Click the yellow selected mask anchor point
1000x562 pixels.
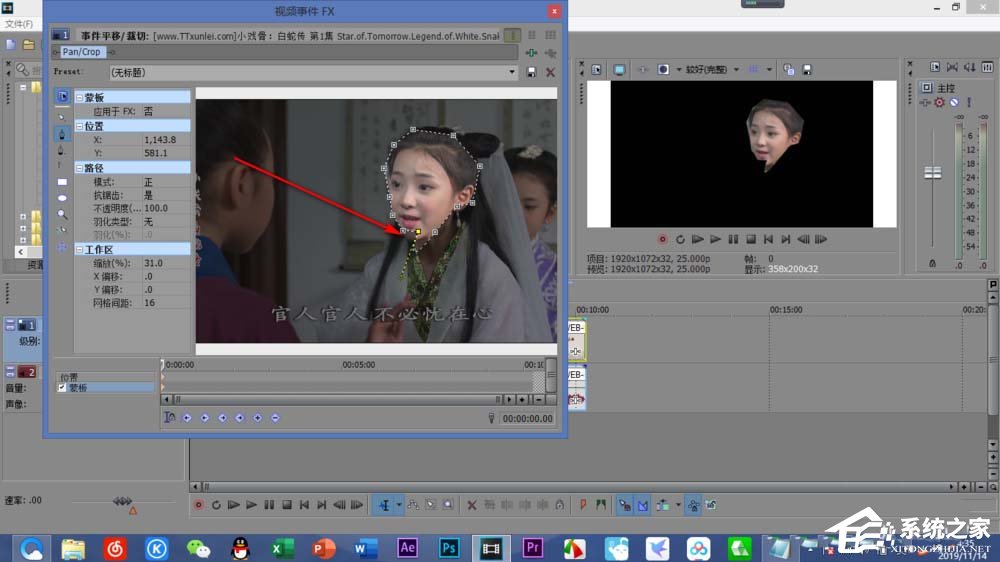click(x=418, y=232)
